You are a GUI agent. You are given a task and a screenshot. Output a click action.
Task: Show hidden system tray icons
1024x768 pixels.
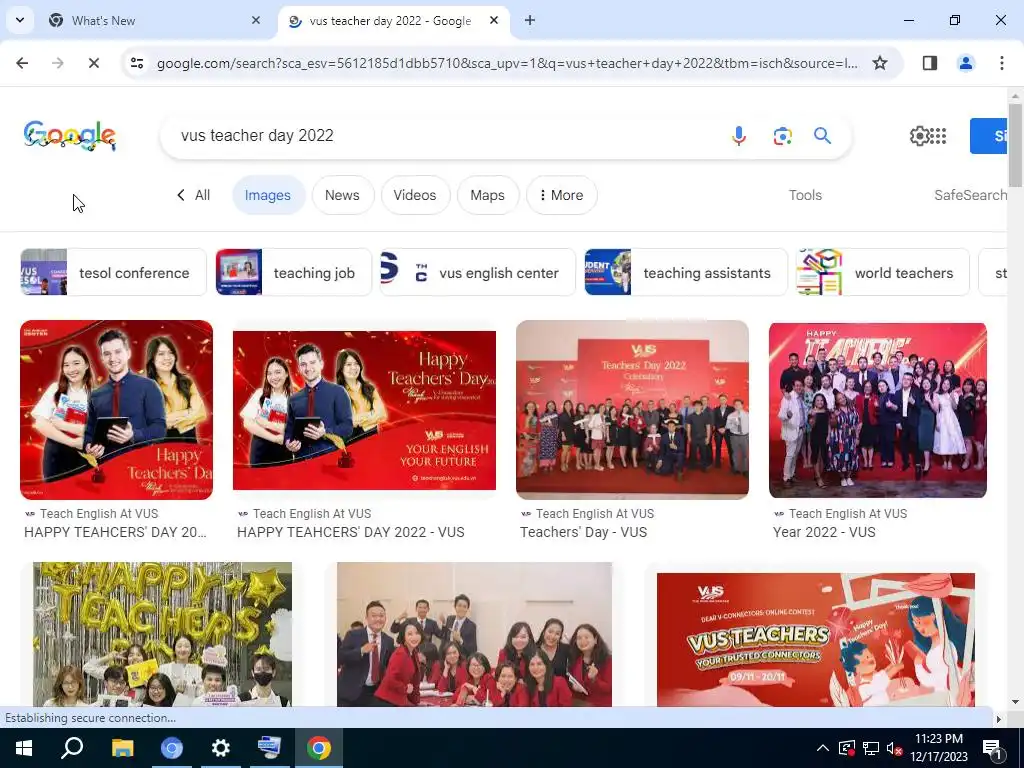pyautogui.click(x=823, y=748)
